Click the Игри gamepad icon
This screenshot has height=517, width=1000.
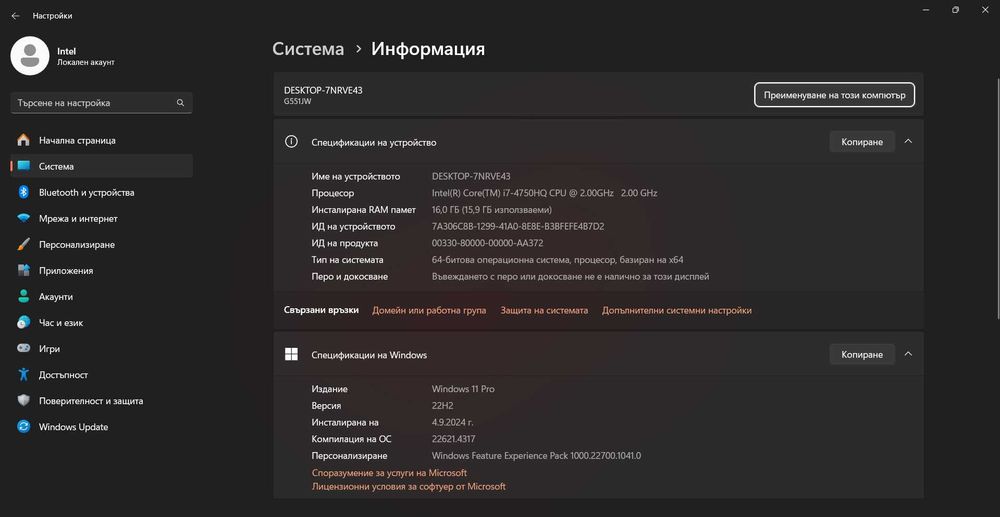click(24, 349)
